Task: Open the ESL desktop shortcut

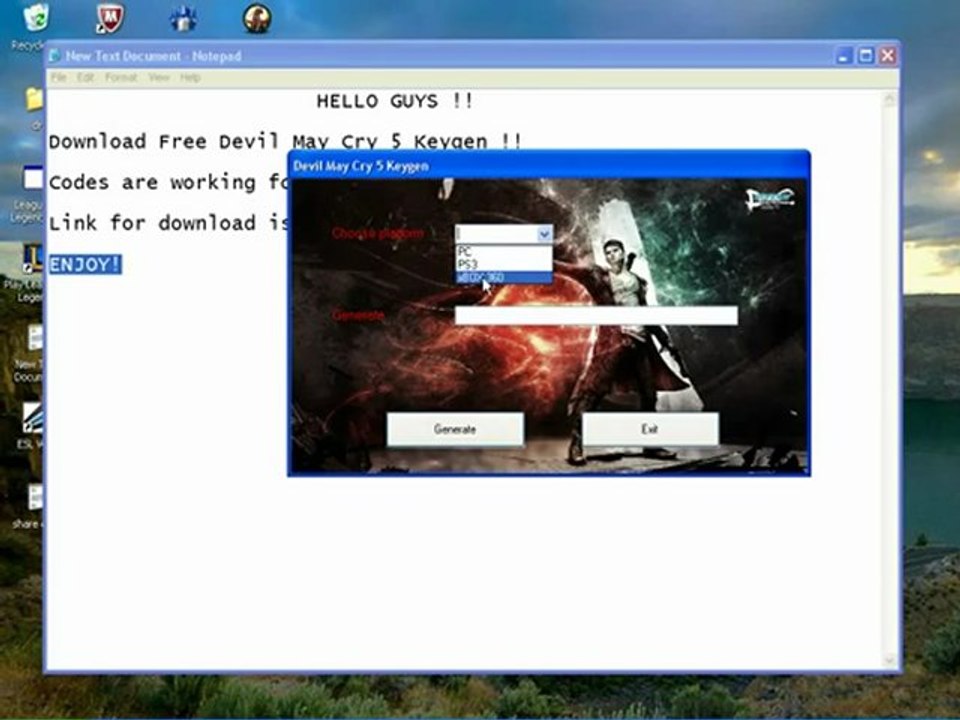Action: coord(33,418)
